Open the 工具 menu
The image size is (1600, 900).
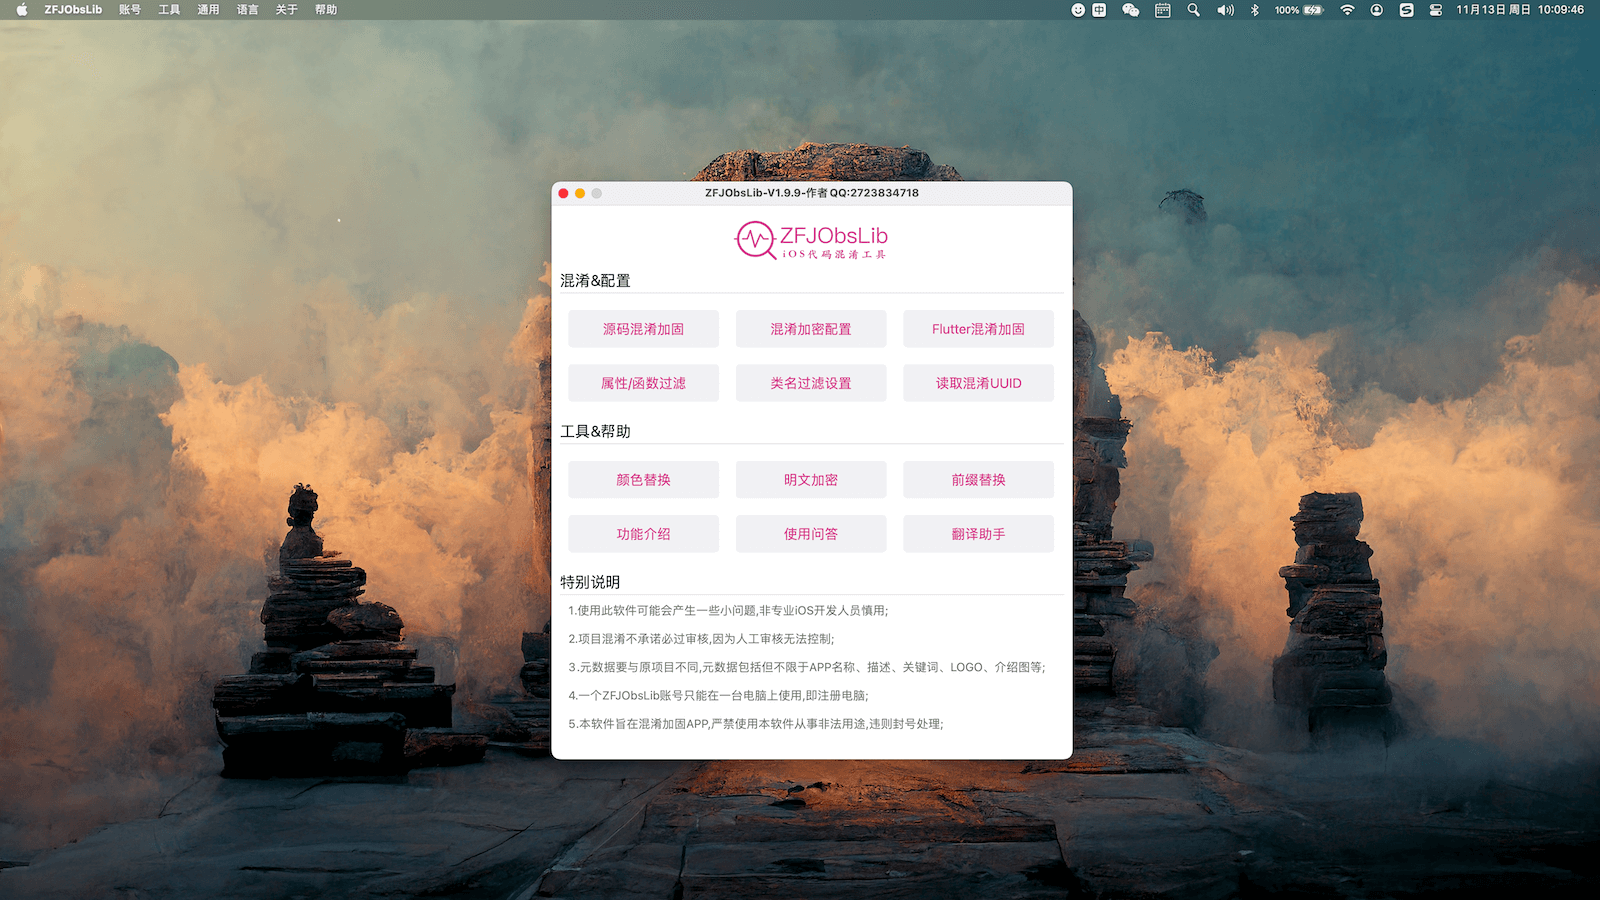[169, 10]
